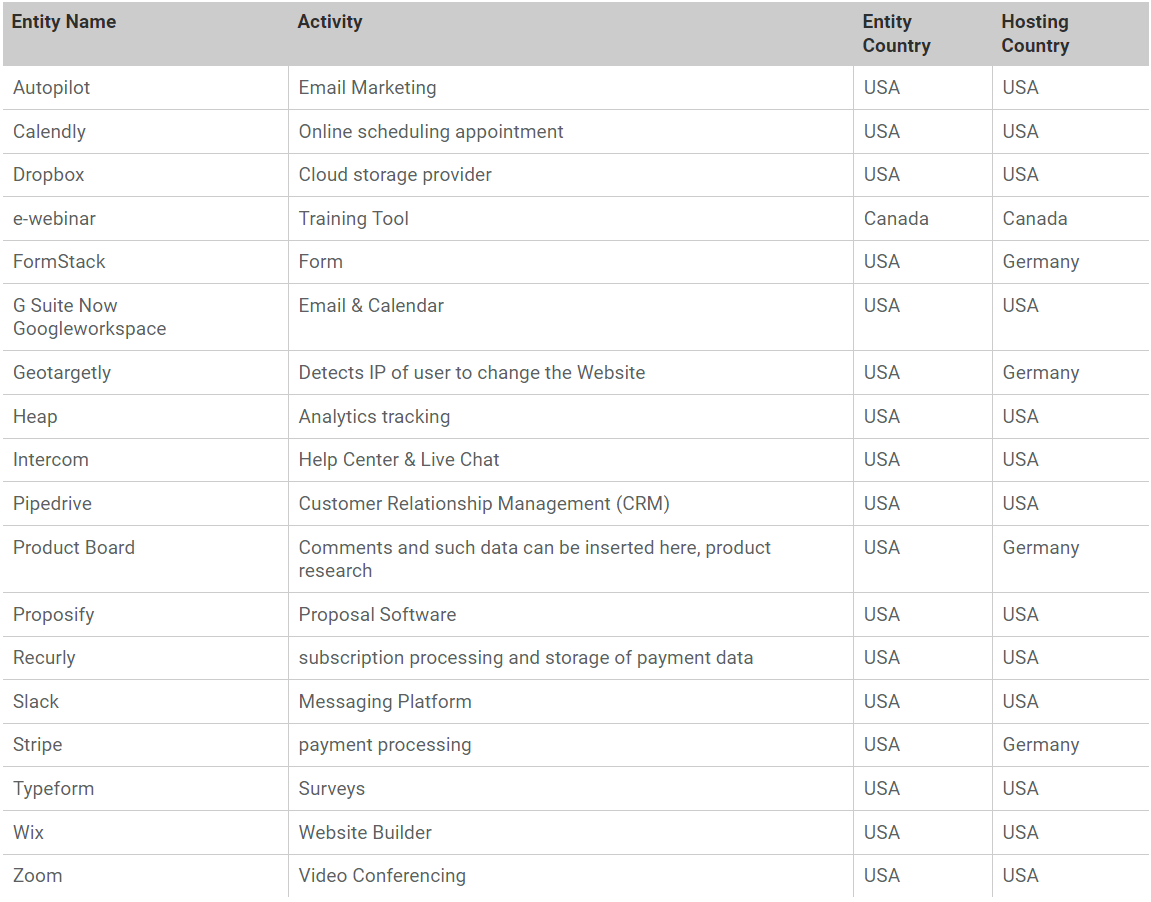This screenshot has width=1151, height=902.
Task: Click 'Analytics tracking' activity
Action: tap(374, 417)
